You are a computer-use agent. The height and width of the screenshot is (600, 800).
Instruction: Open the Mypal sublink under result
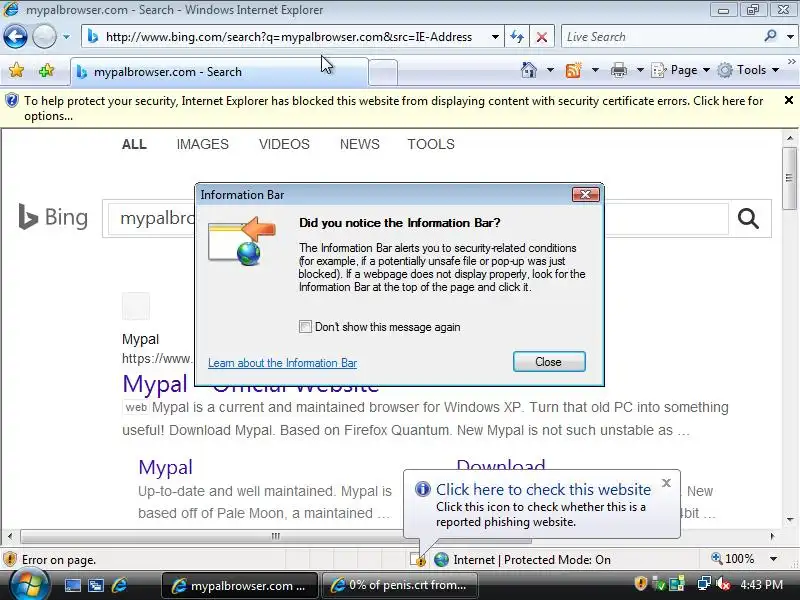coord(165,467)
